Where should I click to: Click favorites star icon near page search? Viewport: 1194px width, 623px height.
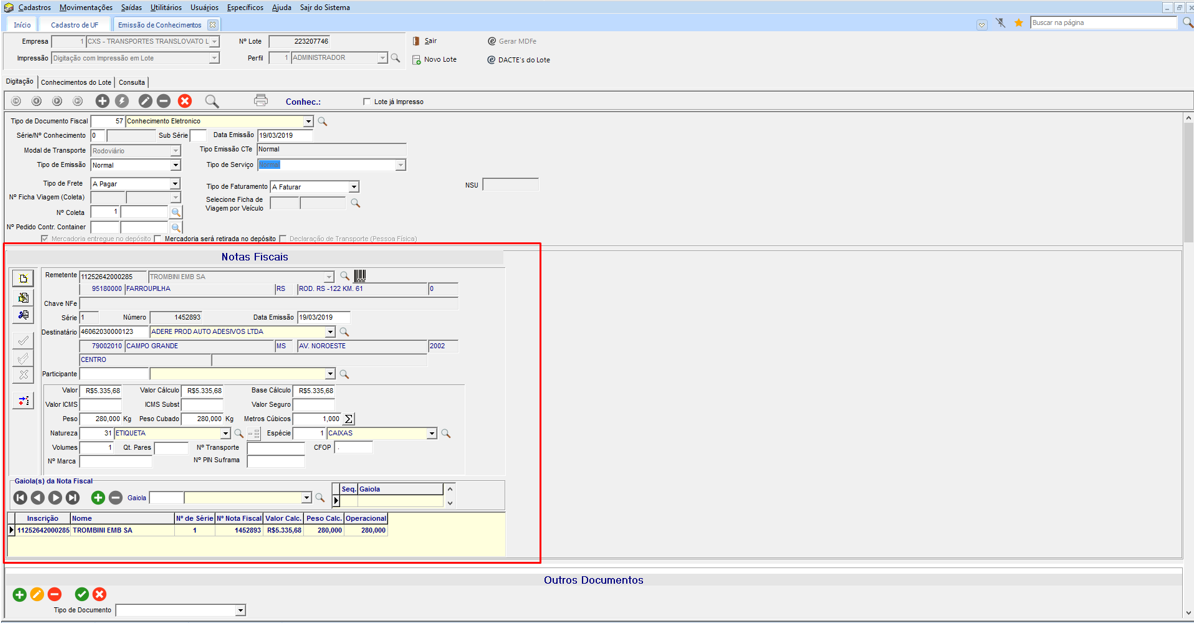(x=1018, y=23)
